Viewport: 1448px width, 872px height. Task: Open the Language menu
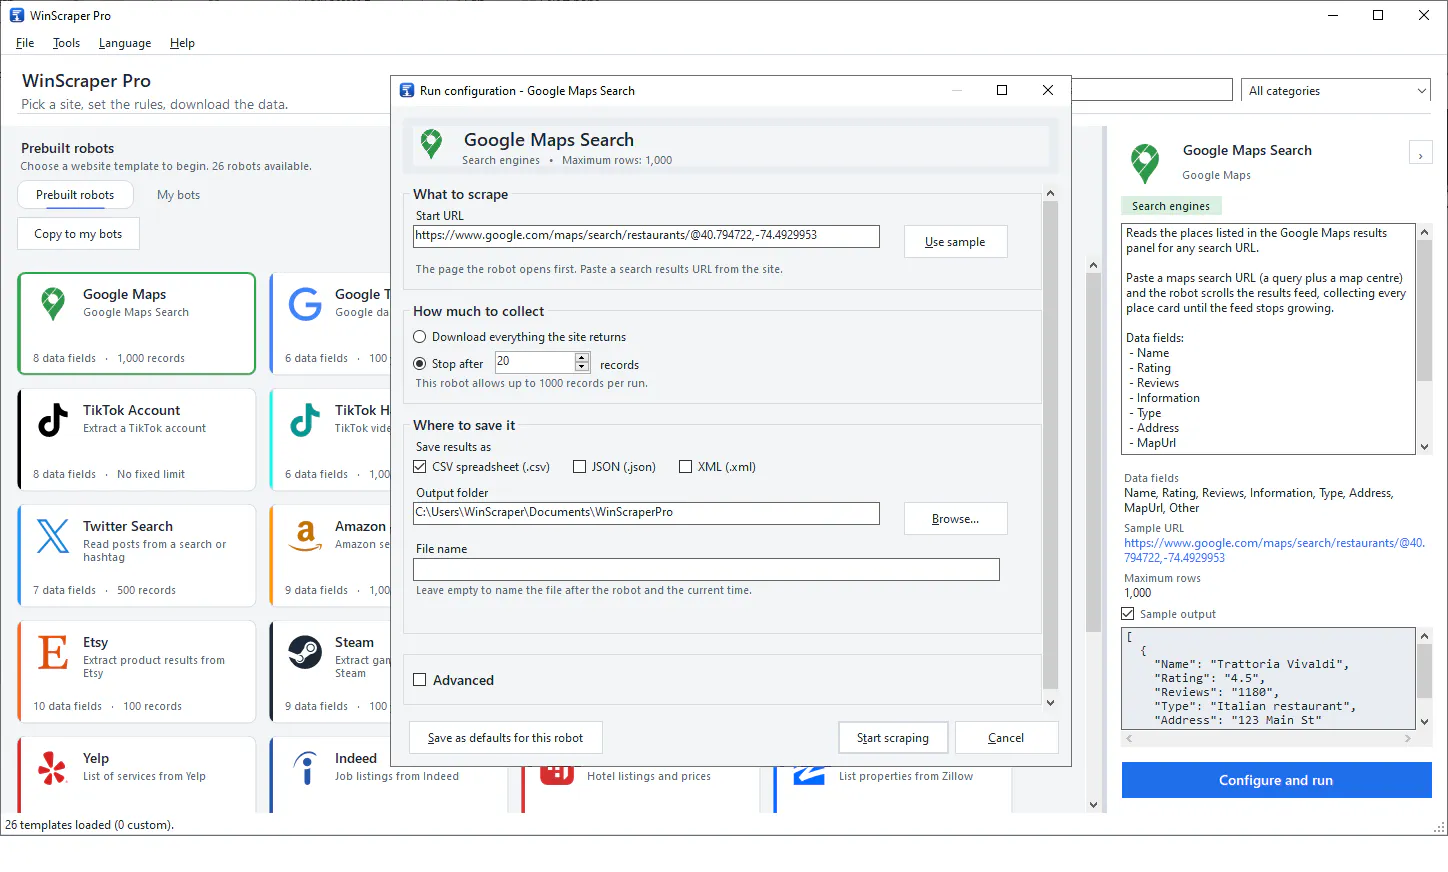[125, 43]
